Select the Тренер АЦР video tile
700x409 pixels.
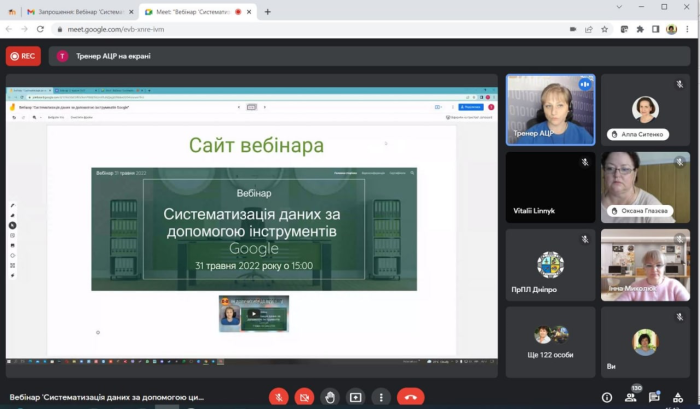click(550, 110)
